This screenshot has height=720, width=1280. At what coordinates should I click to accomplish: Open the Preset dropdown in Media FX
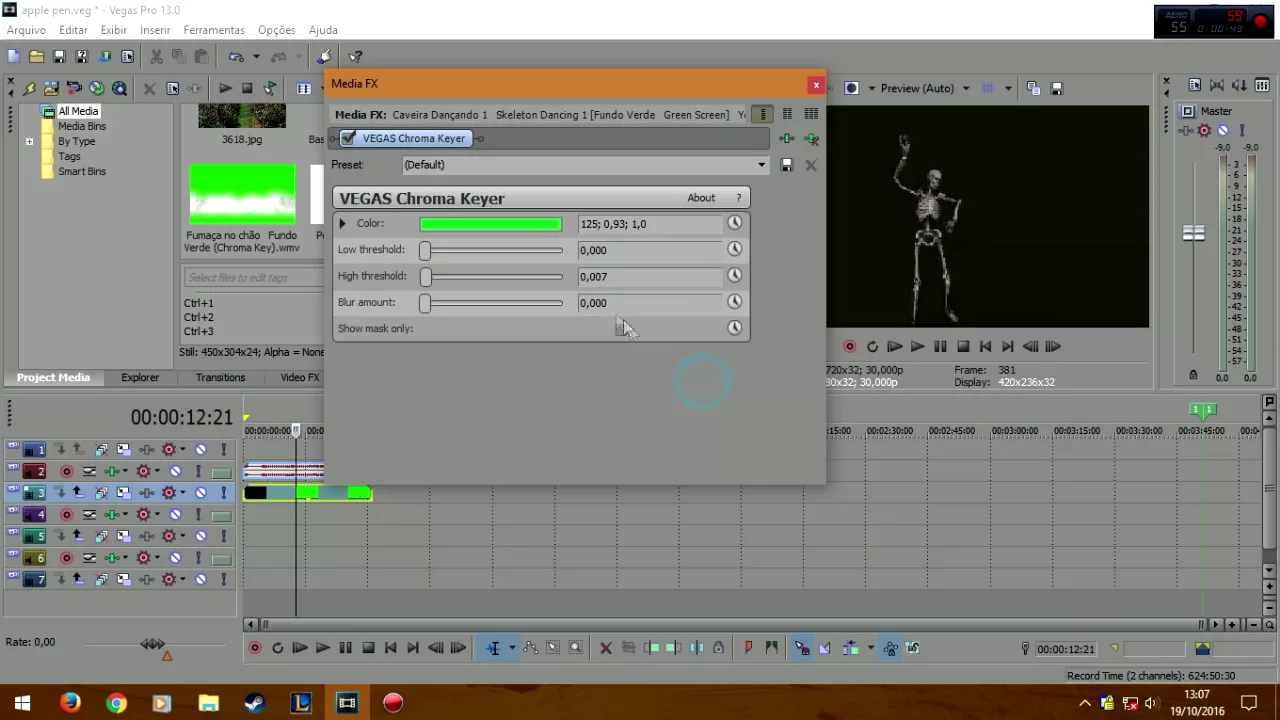click(761, 165)
